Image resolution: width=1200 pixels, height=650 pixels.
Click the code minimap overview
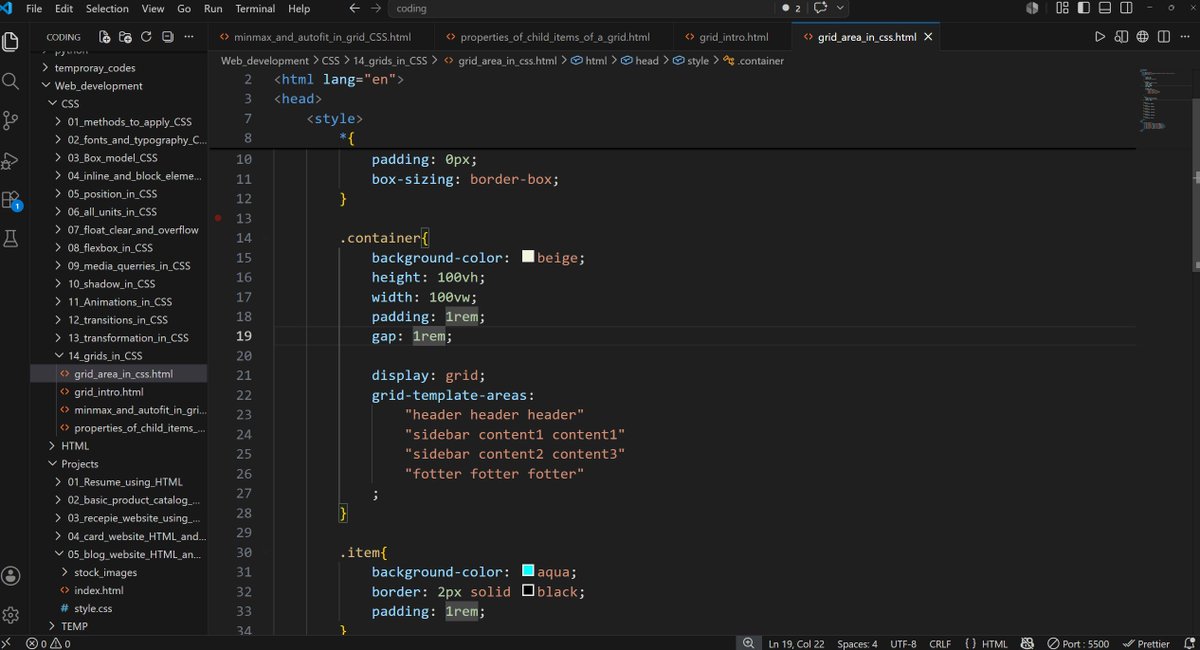(x=1162, y=100)
